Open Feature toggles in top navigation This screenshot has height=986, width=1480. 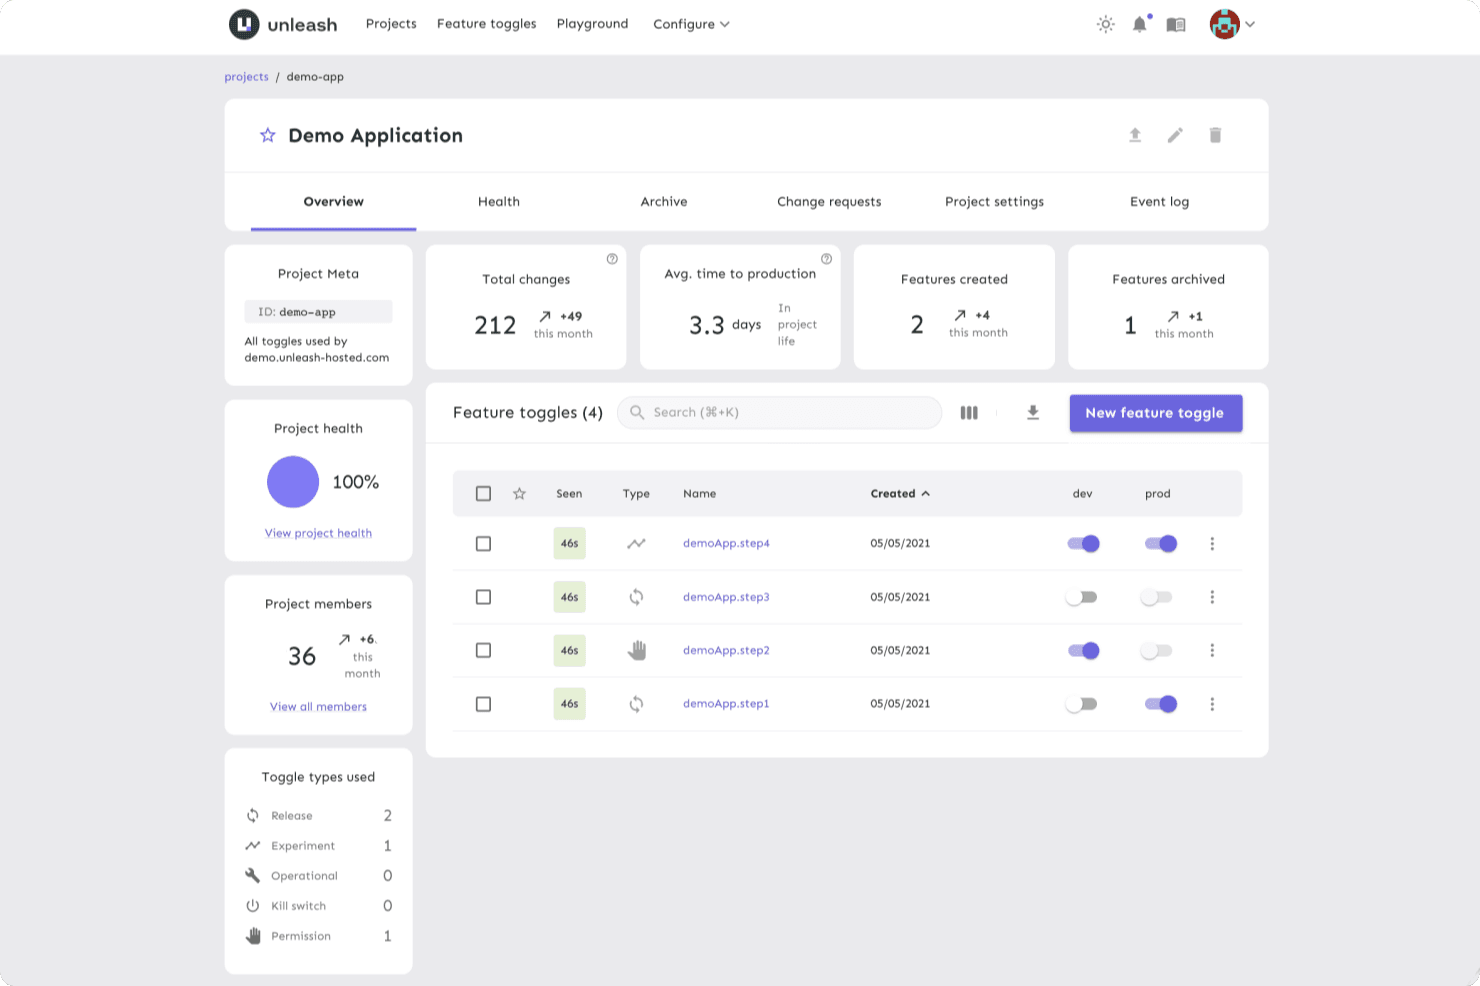tap(486, 24)
